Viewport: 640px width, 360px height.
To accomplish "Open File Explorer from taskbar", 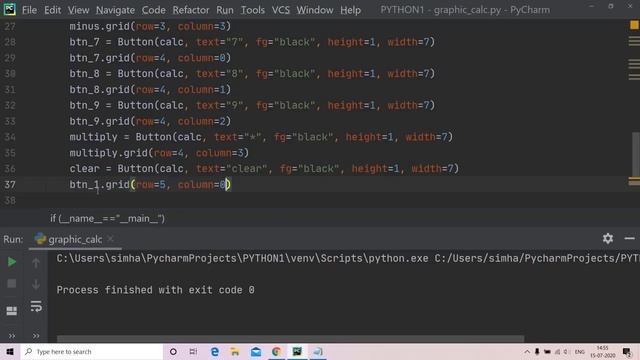I will click(235, 351).
